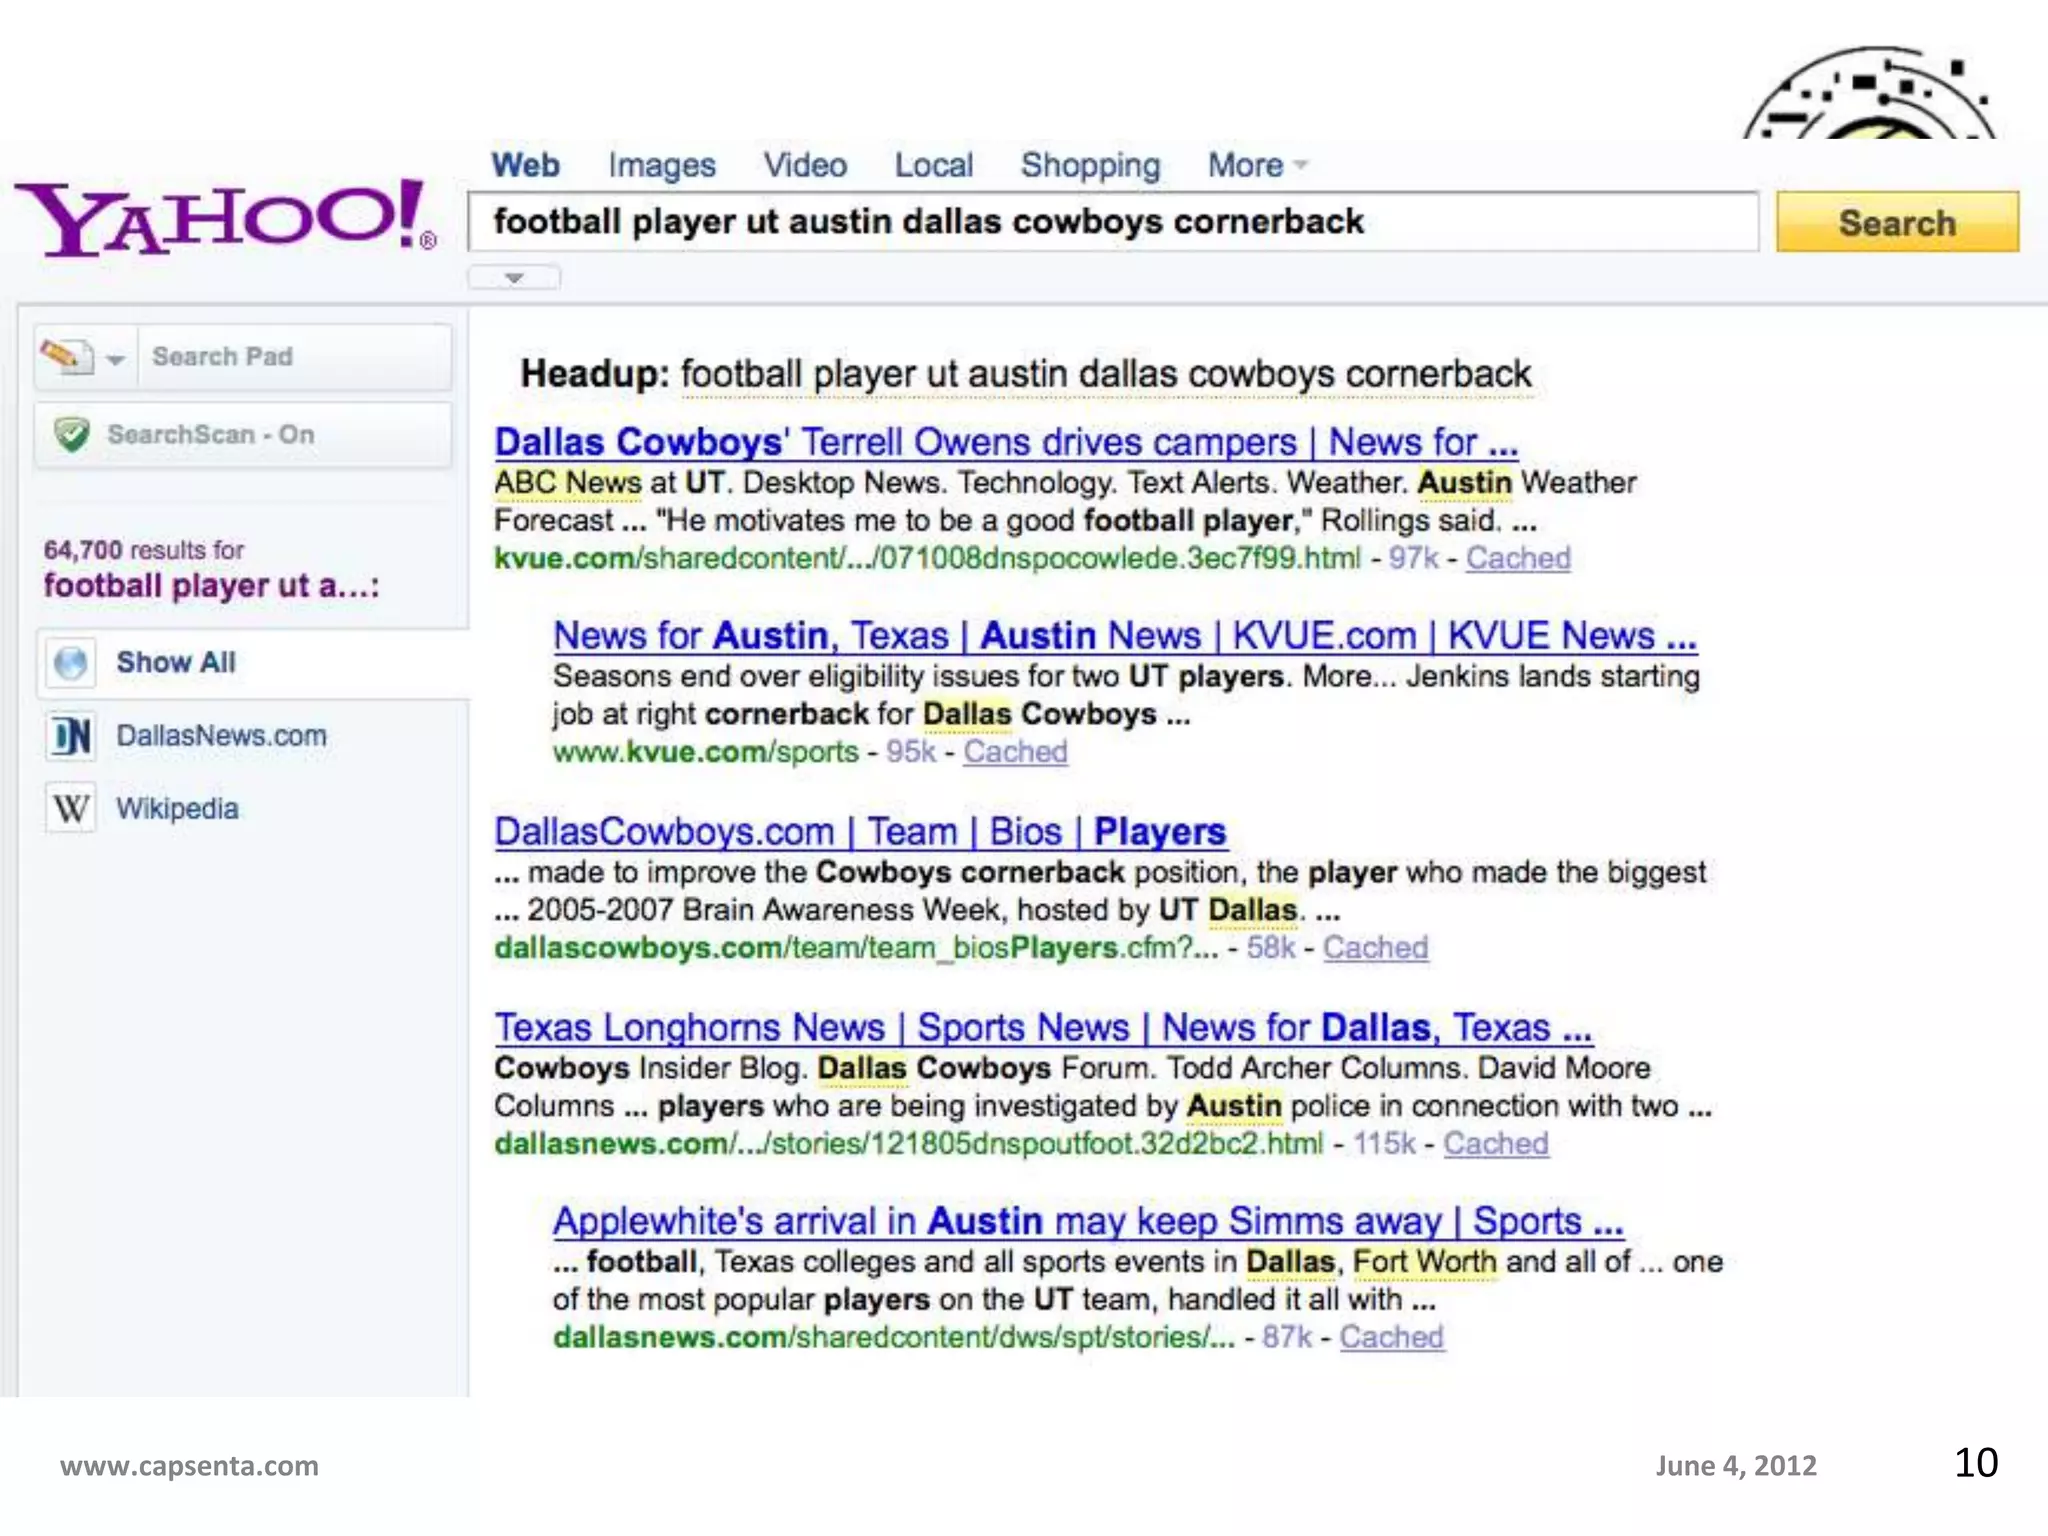Viewport: 2048px width, 1536px height.
Task: Click the SearchScan shield icon
Action: (x=72, y=435)
